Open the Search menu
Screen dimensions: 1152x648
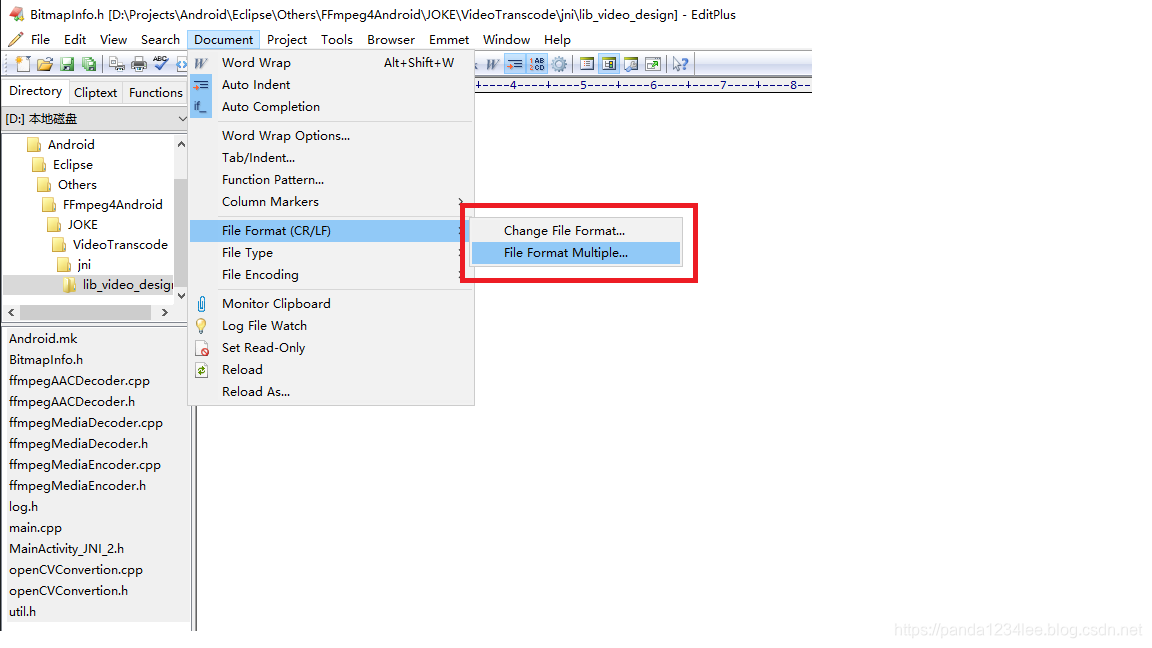click(x=160, y=40)
